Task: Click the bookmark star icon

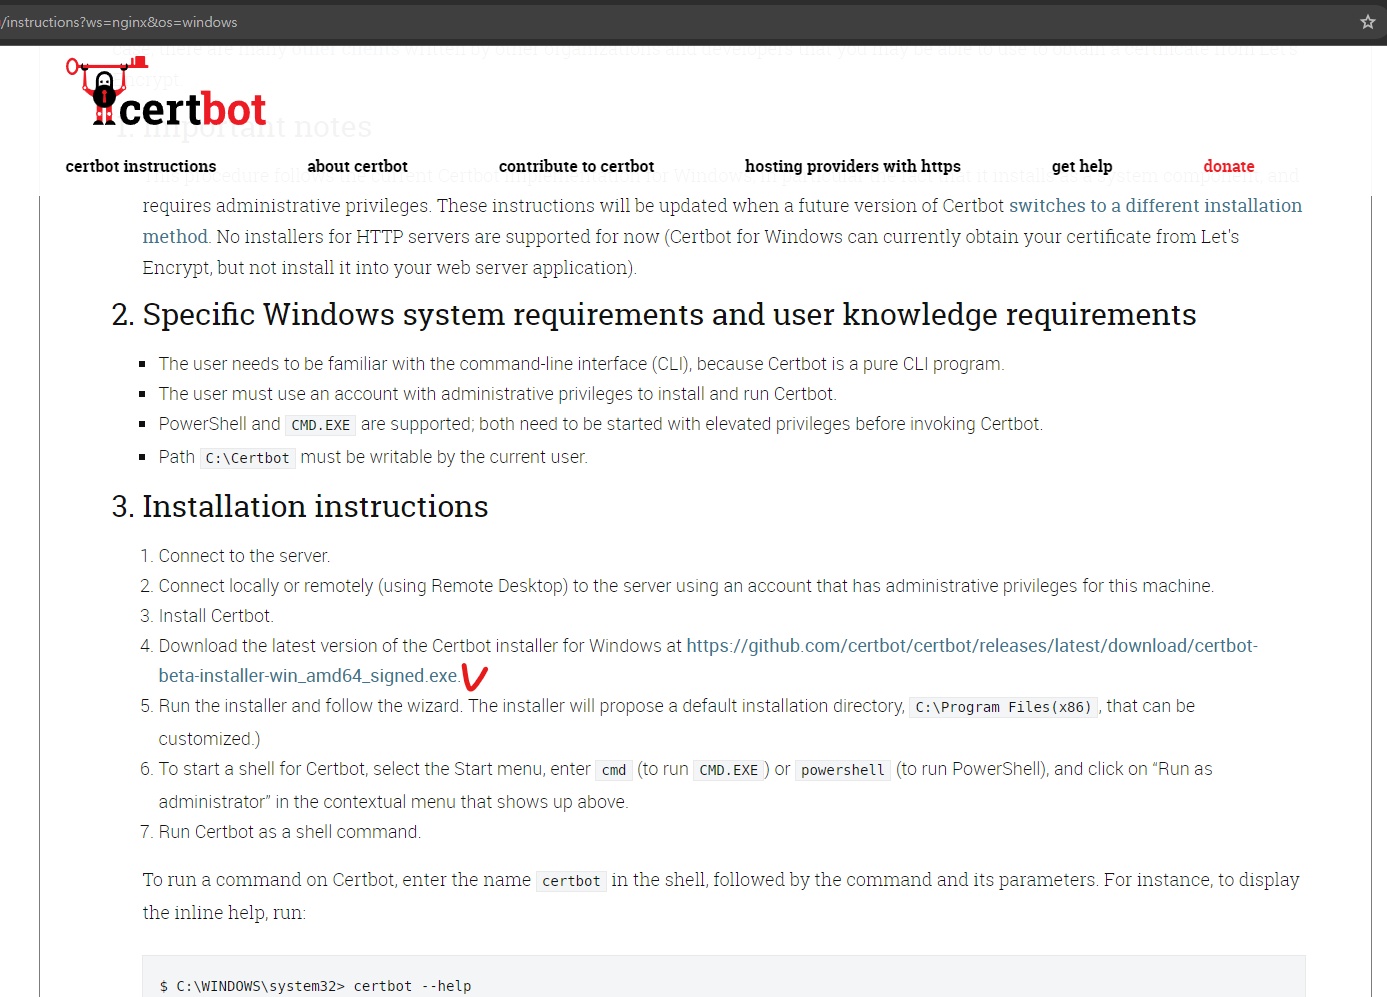Action: point(1367,22)
